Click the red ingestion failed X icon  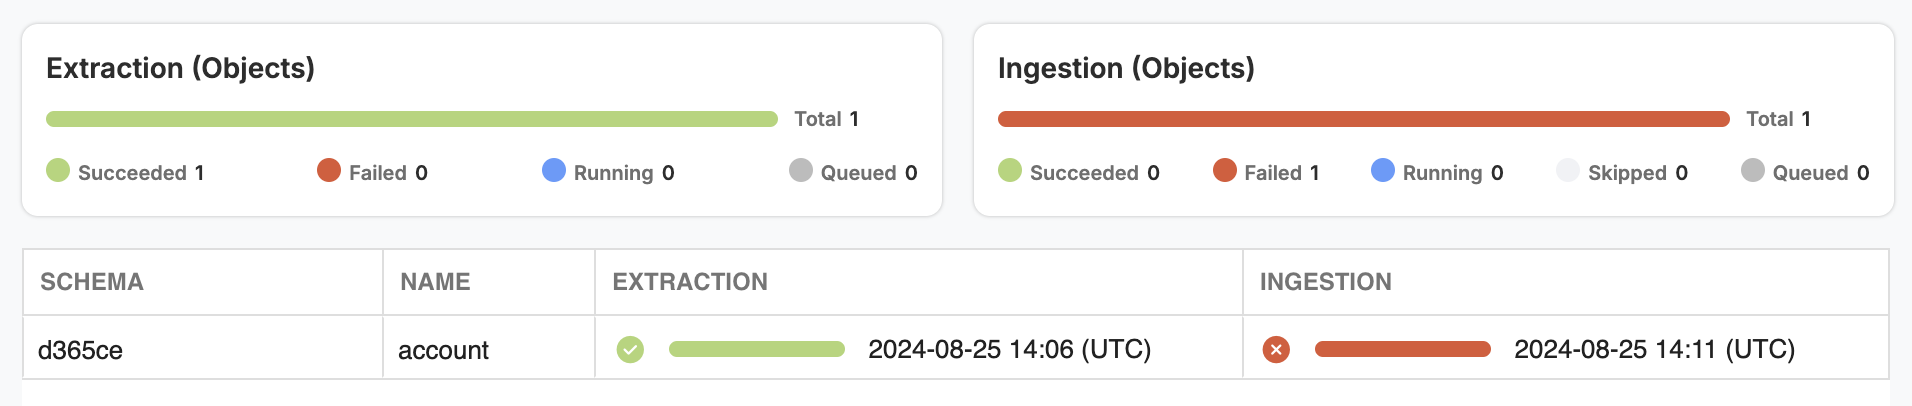tap(1276, 349)
